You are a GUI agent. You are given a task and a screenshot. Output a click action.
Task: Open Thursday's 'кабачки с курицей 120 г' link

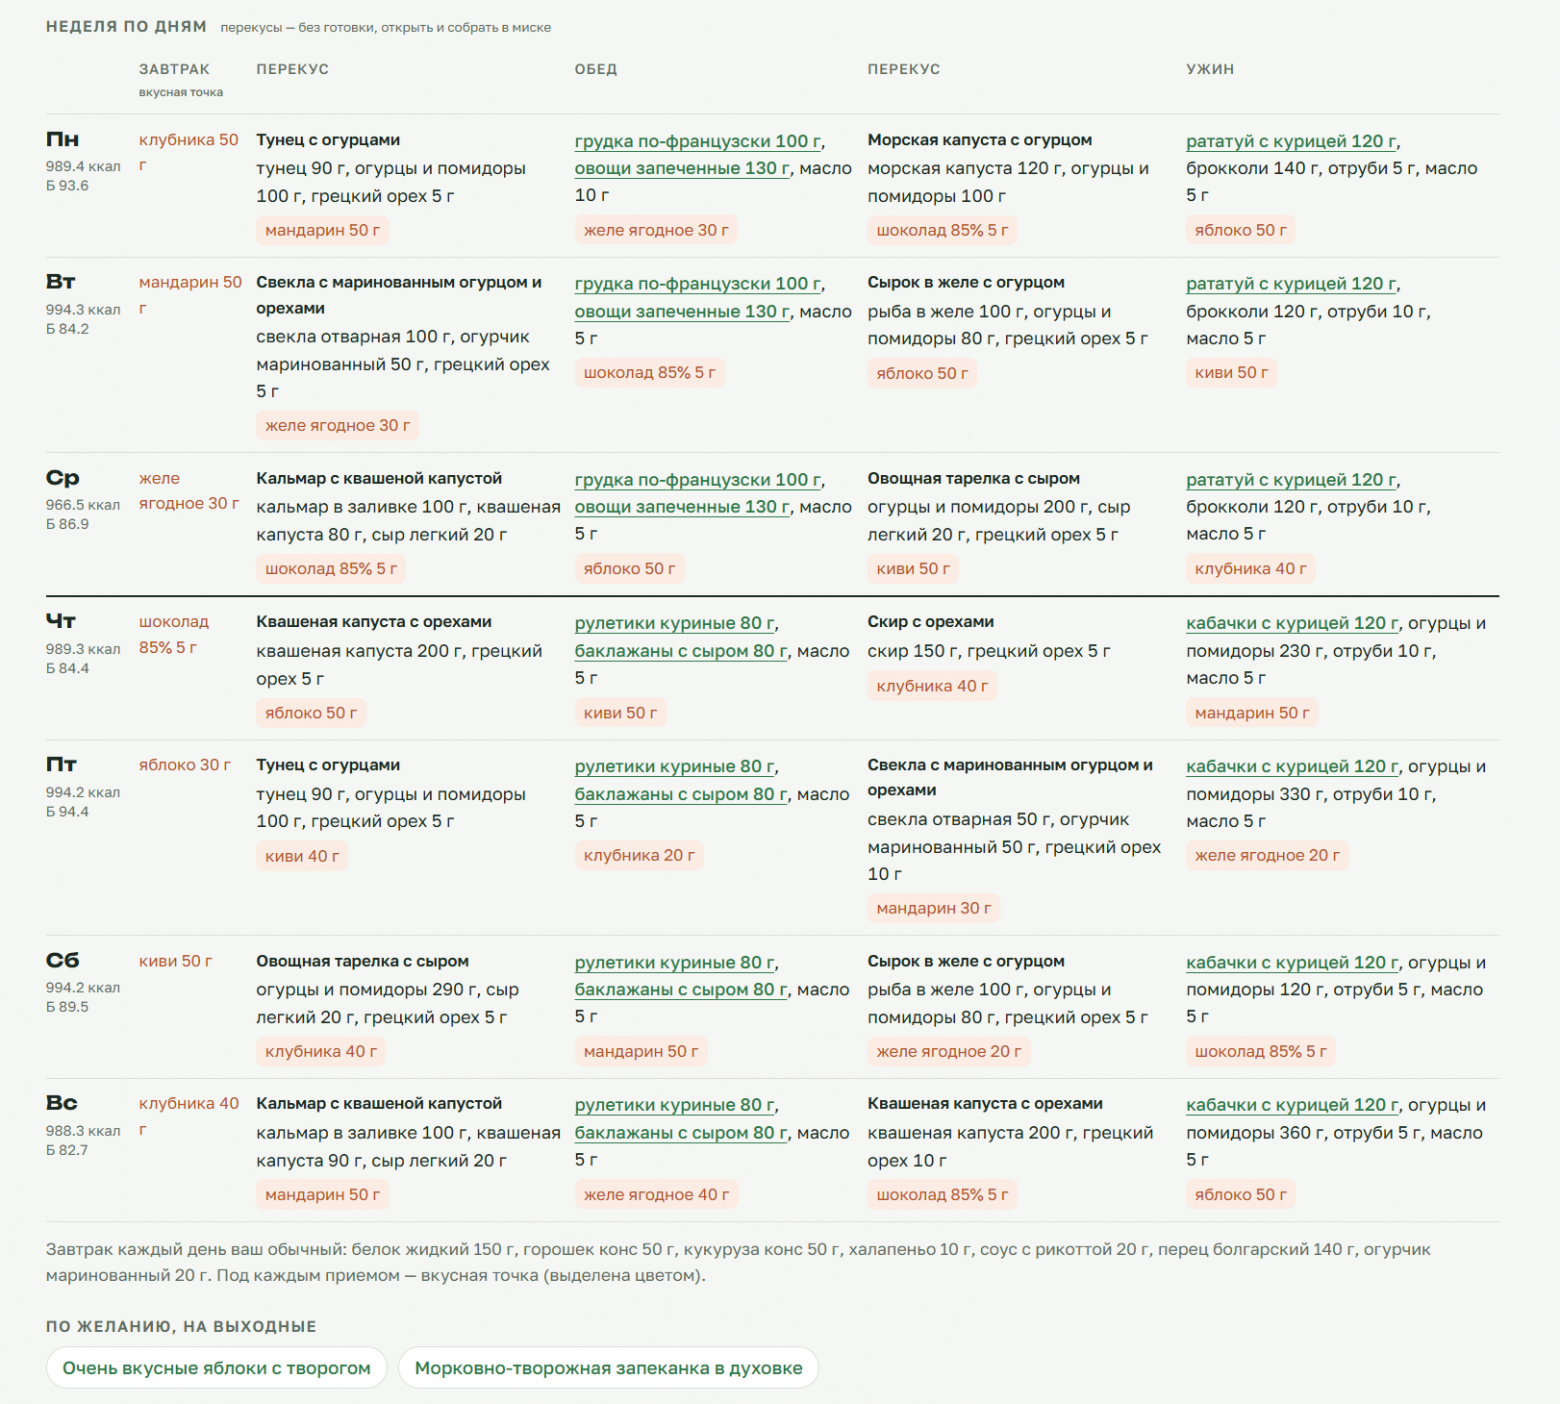(1292, 623)
